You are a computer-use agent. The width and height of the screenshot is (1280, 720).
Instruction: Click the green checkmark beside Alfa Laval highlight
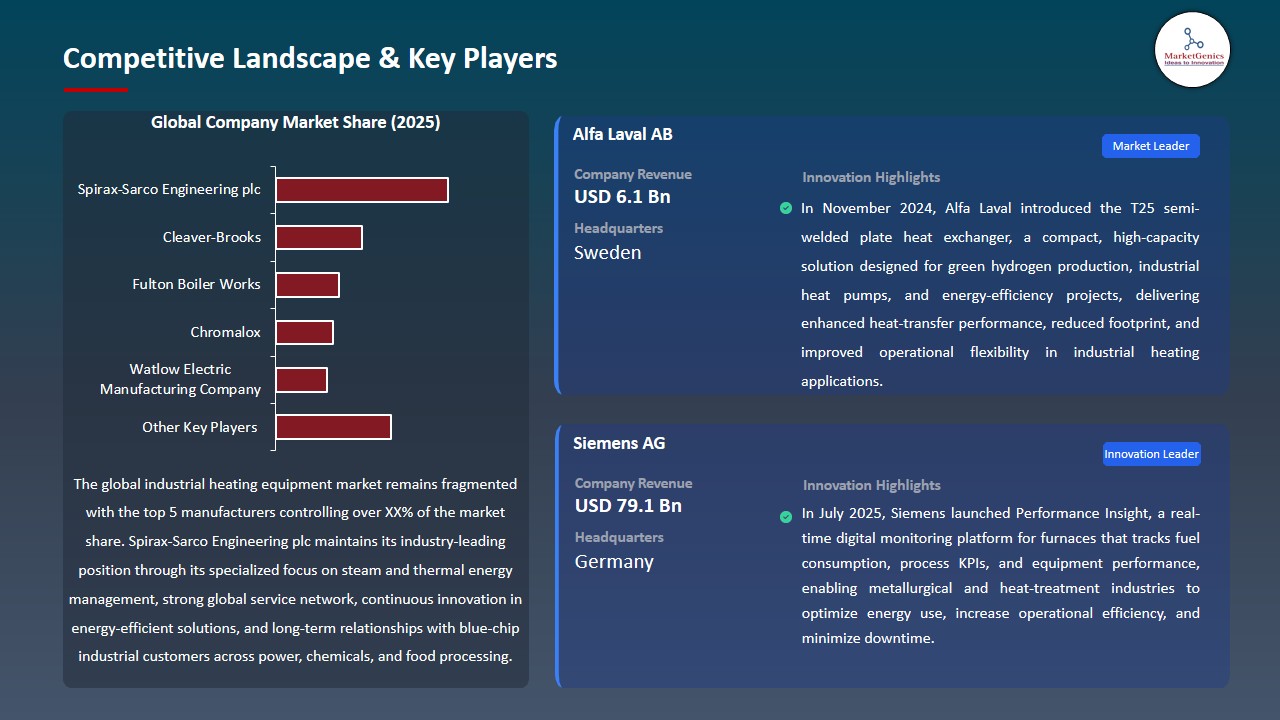(x=786, y=208)
